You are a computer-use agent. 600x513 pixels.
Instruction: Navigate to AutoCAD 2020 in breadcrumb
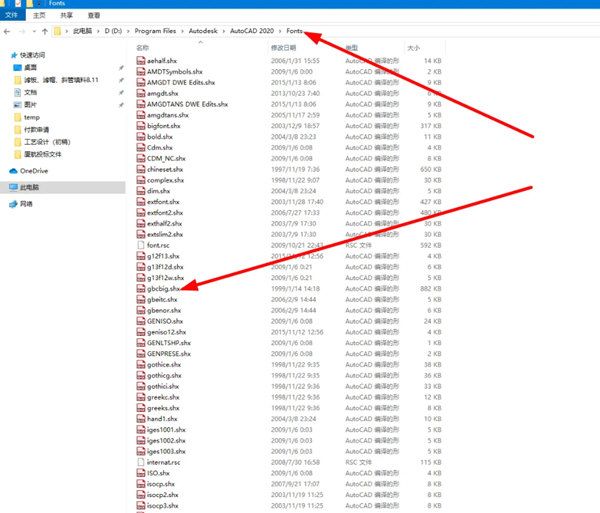pyautogui.click(x=252, y=31)
